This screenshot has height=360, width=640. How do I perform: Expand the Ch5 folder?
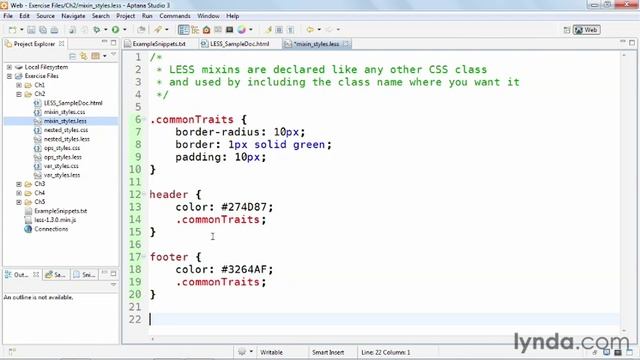pos(19,202)
